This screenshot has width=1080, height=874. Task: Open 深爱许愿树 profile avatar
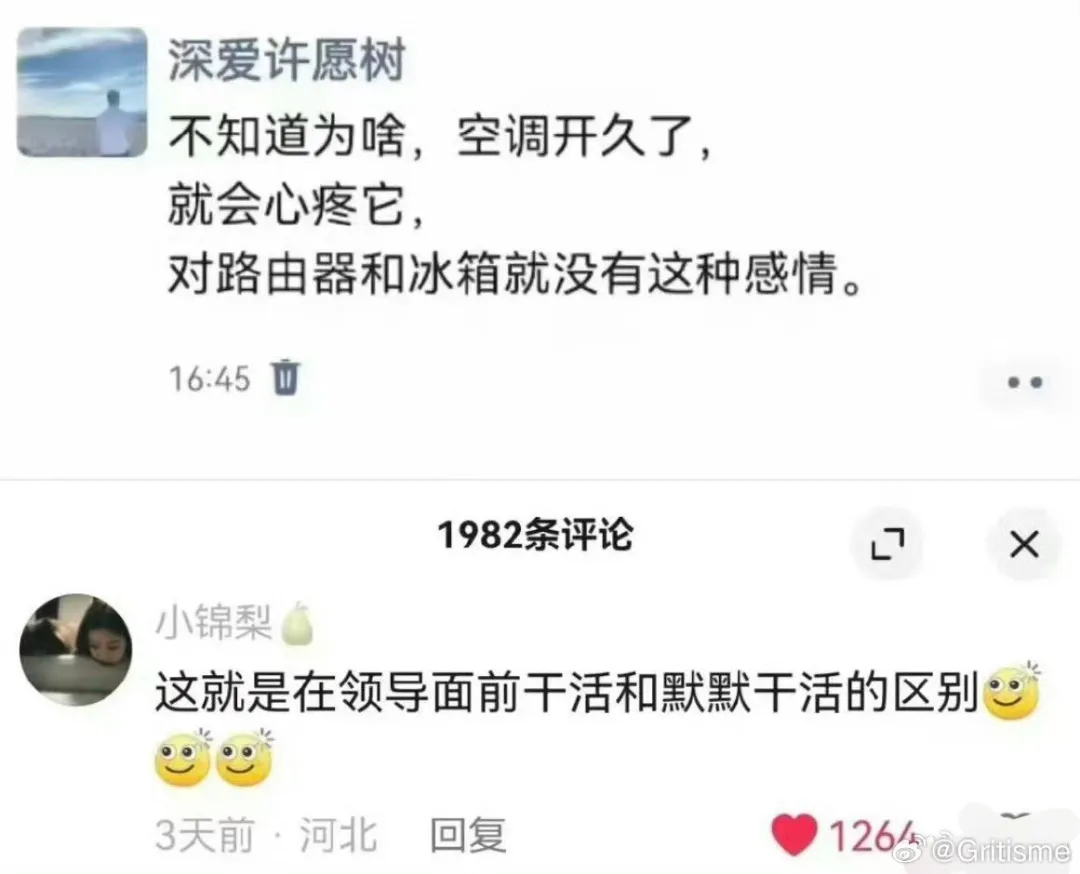[82, 92]
